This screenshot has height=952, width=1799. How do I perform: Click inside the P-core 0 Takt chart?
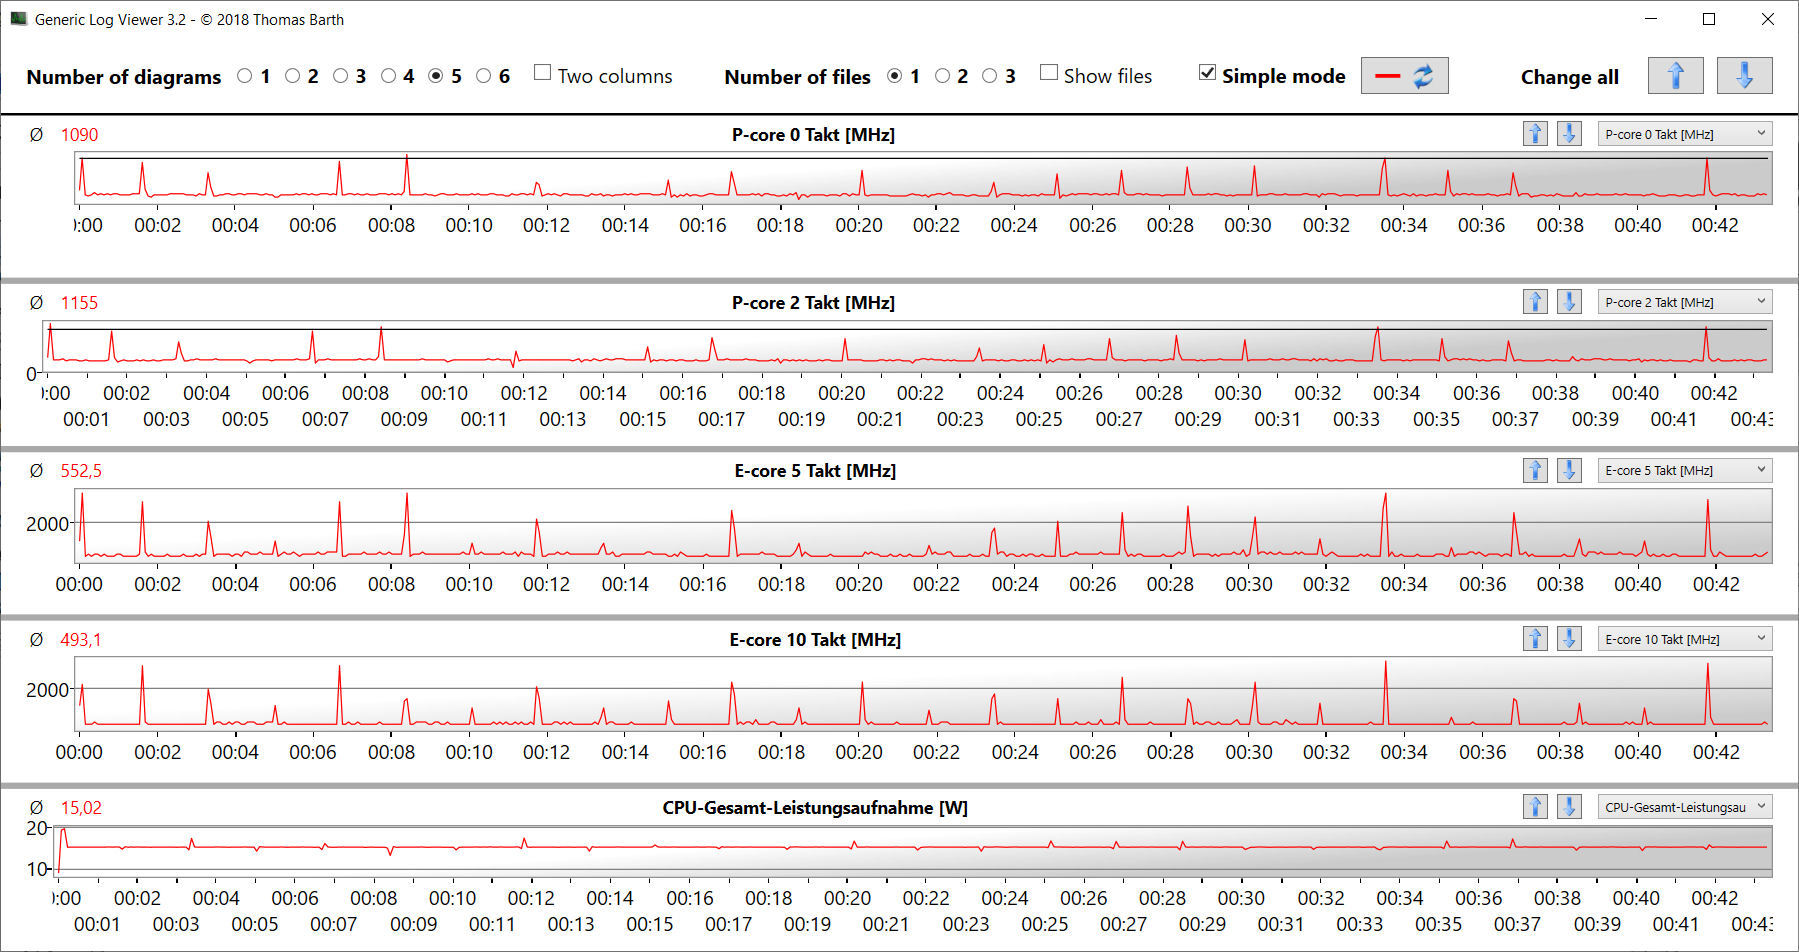923,178
